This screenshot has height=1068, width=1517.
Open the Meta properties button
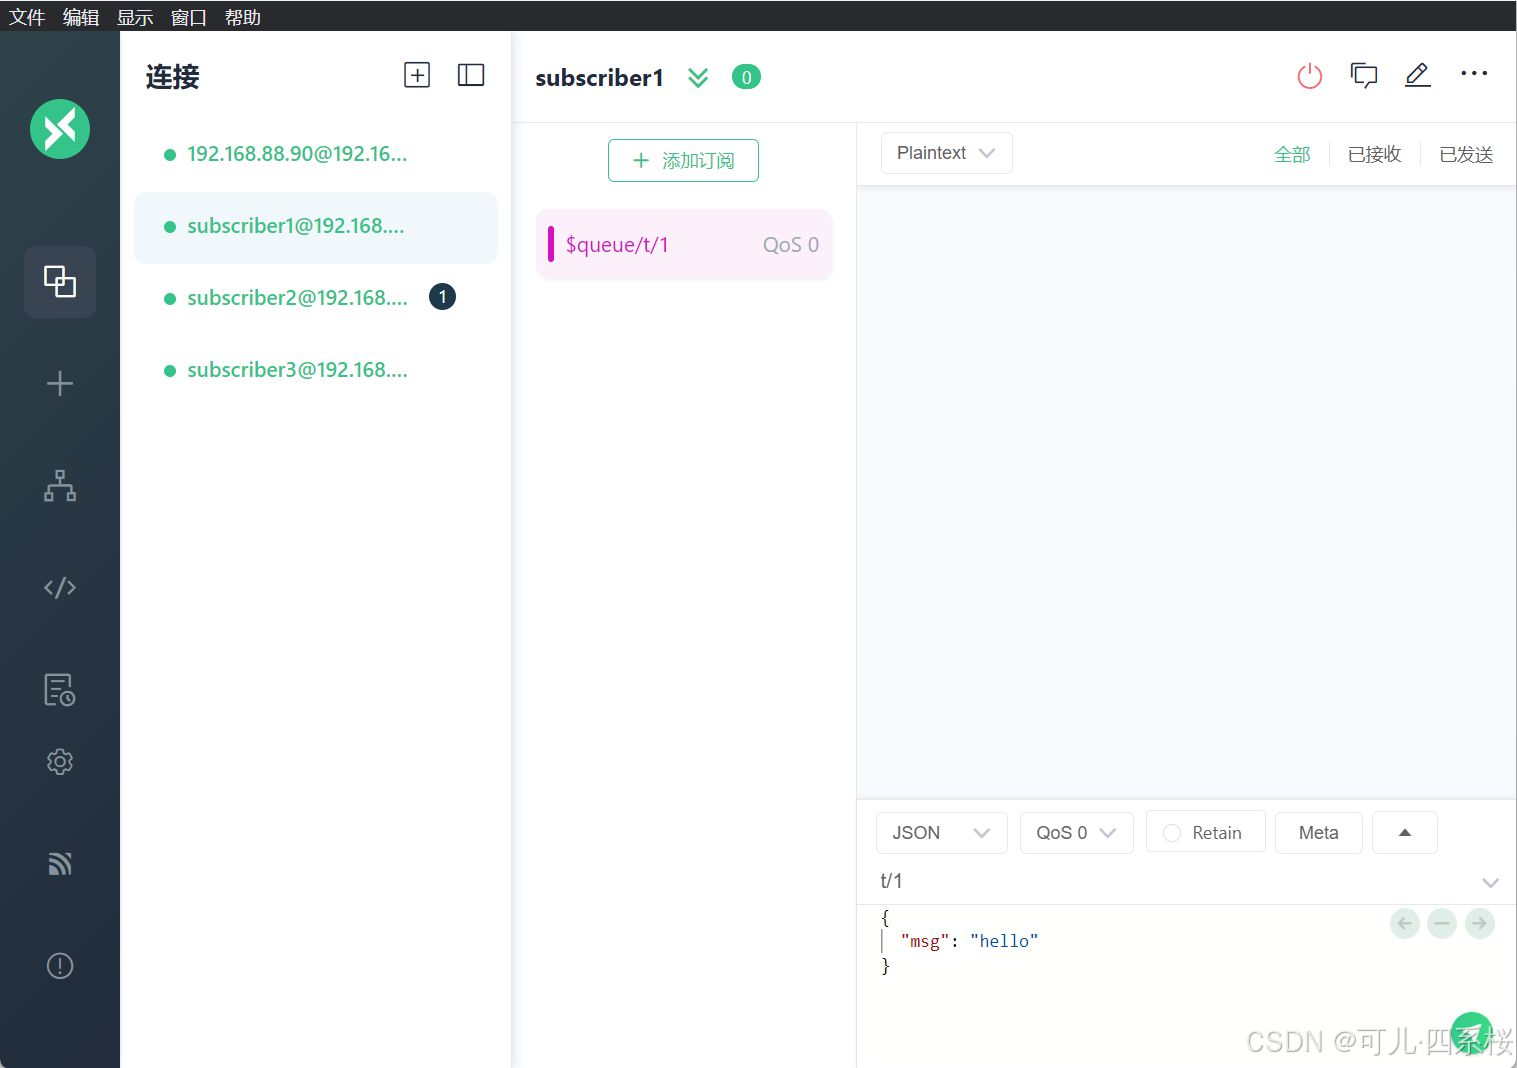coord(1318,833)
